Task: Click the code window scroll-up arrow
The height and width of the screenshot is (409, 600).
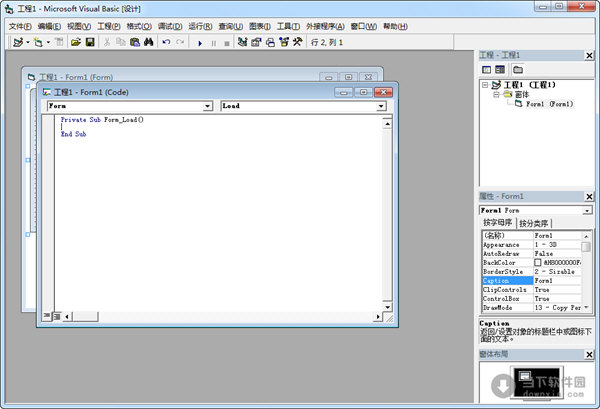Action: (x=387, y=124)
